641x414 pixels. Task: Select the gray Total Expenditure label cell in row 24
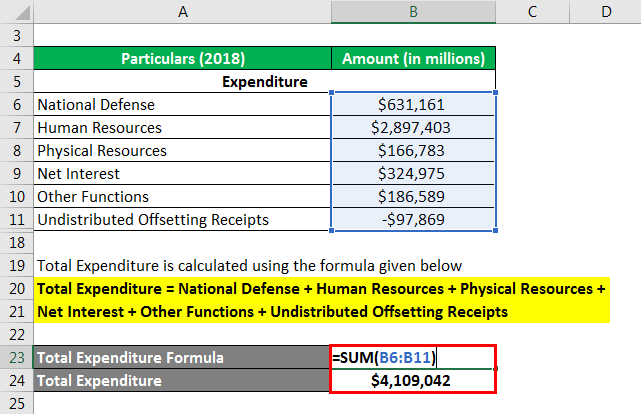point(182,380)
